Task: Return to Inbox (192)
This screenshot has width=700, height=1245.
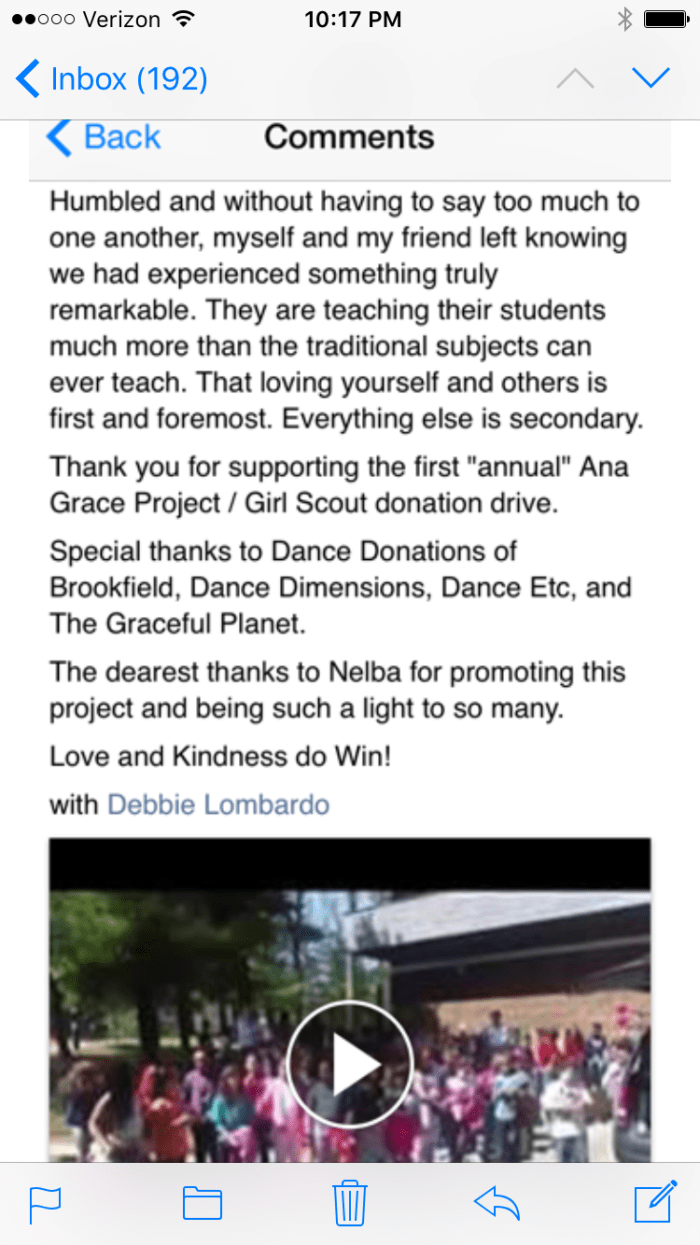Action: [x=112, y=78]
